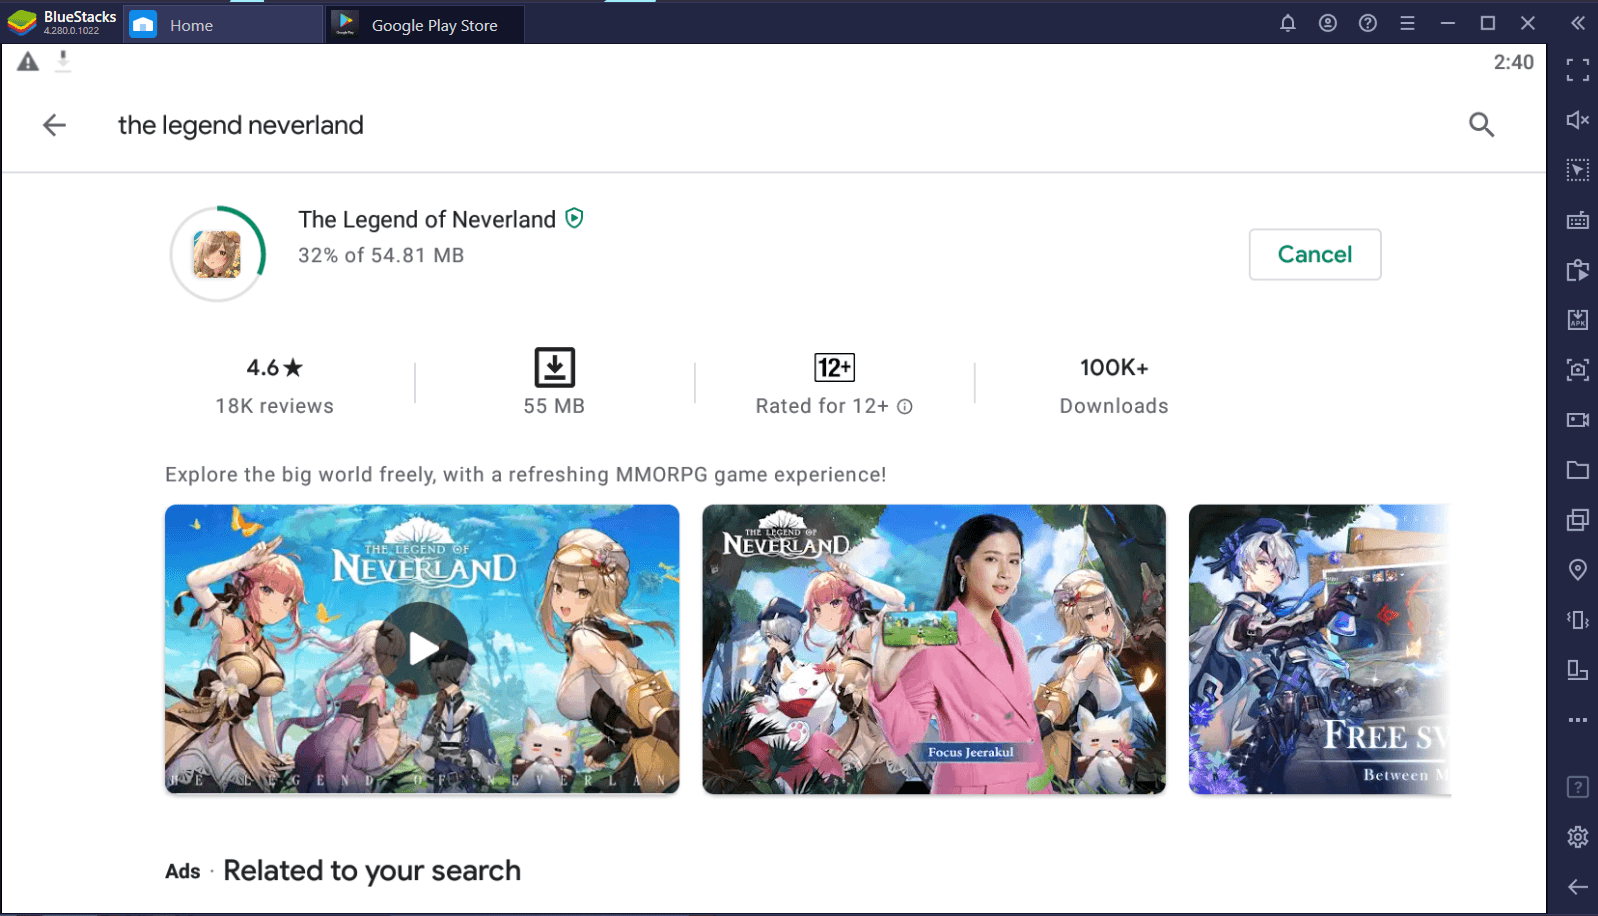
Task: Collapse the BlueStacks side toolbar
Action: [x=1577, y=23]
